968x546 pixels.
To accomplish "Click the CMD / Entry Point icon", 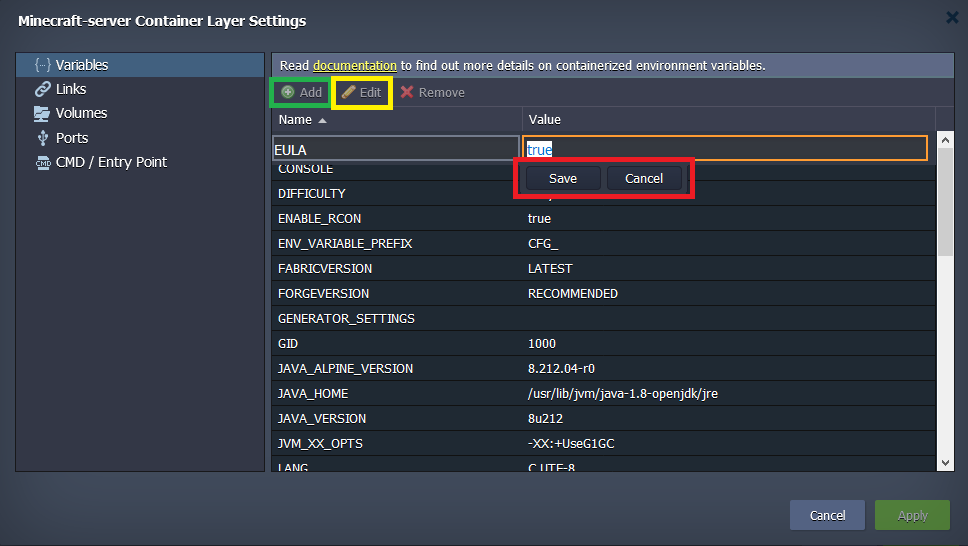I will (42, 162).
